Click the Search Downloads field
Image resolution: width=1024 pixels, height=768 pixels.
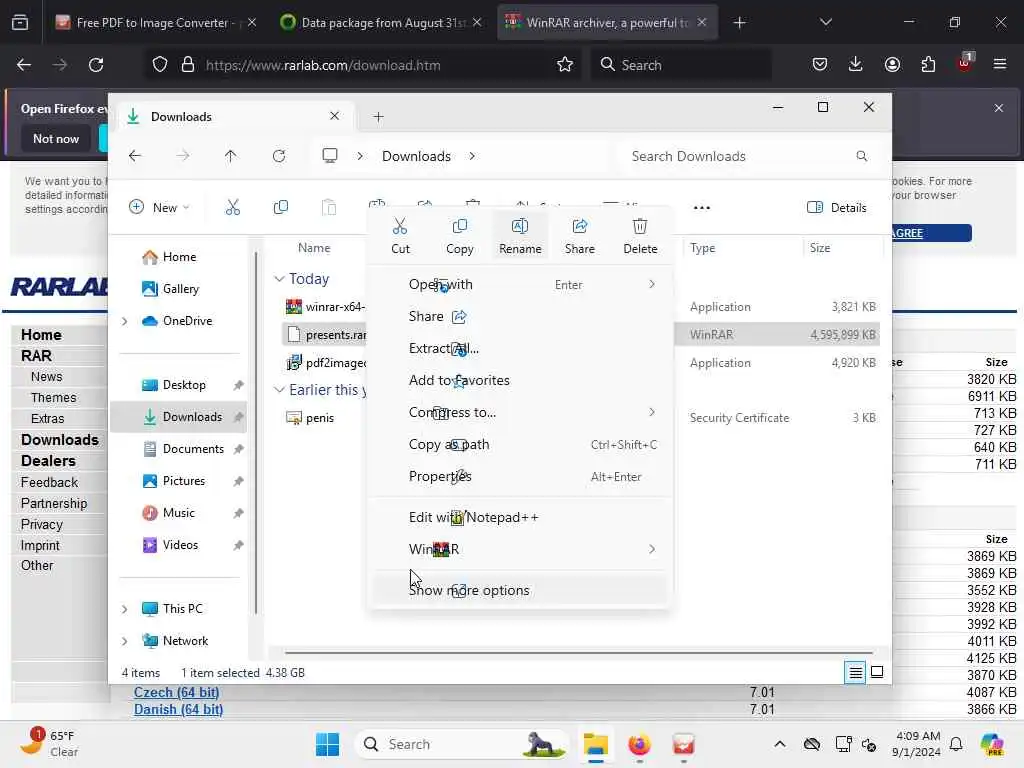click(x=748, y=156)
